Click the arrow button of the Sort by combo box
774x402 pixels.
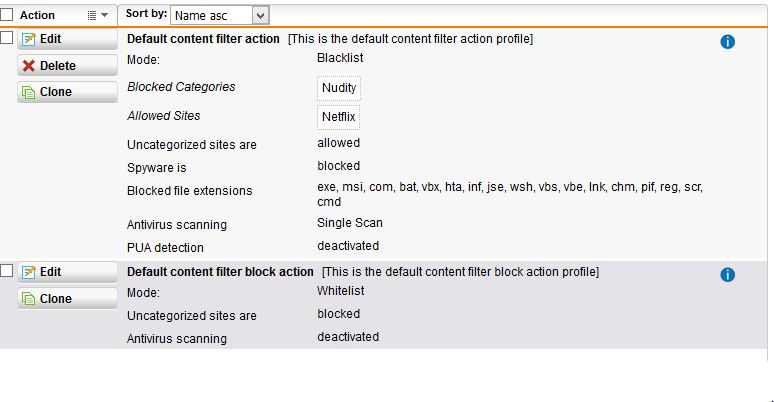(x=261, y=15)
